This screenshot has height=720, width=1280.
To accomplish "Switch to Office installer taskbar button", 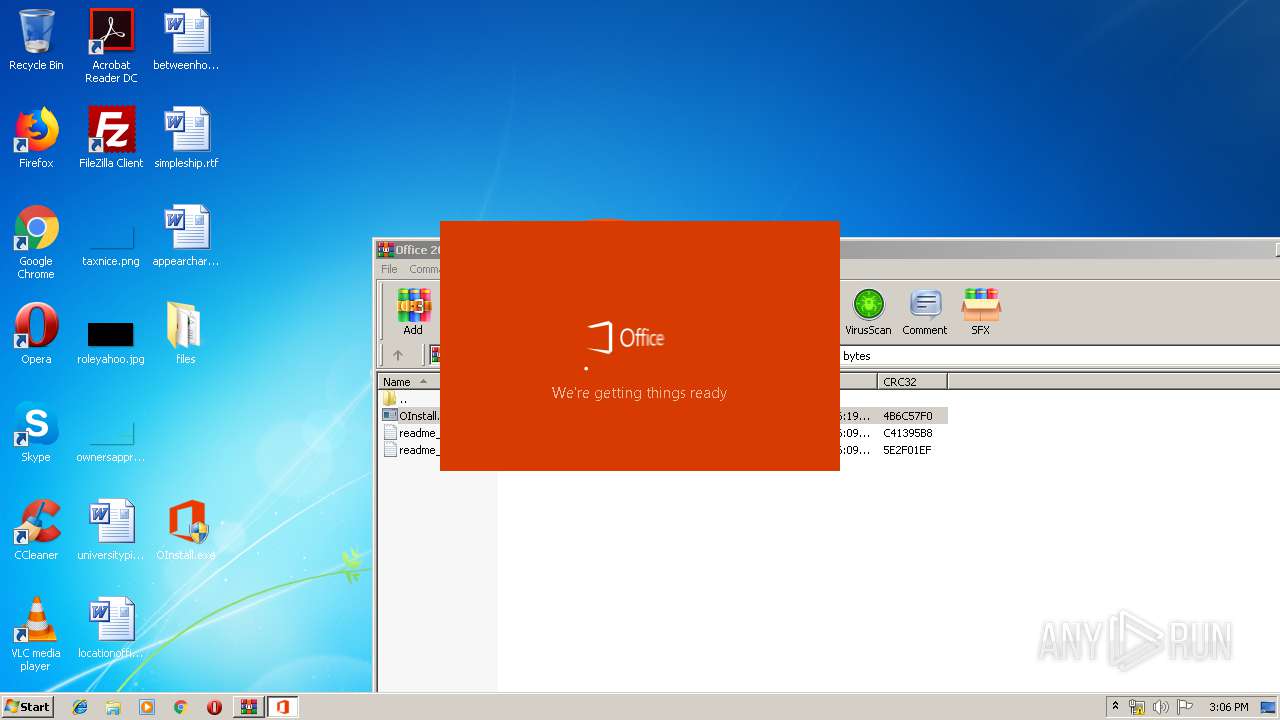I will pos(282,707).
